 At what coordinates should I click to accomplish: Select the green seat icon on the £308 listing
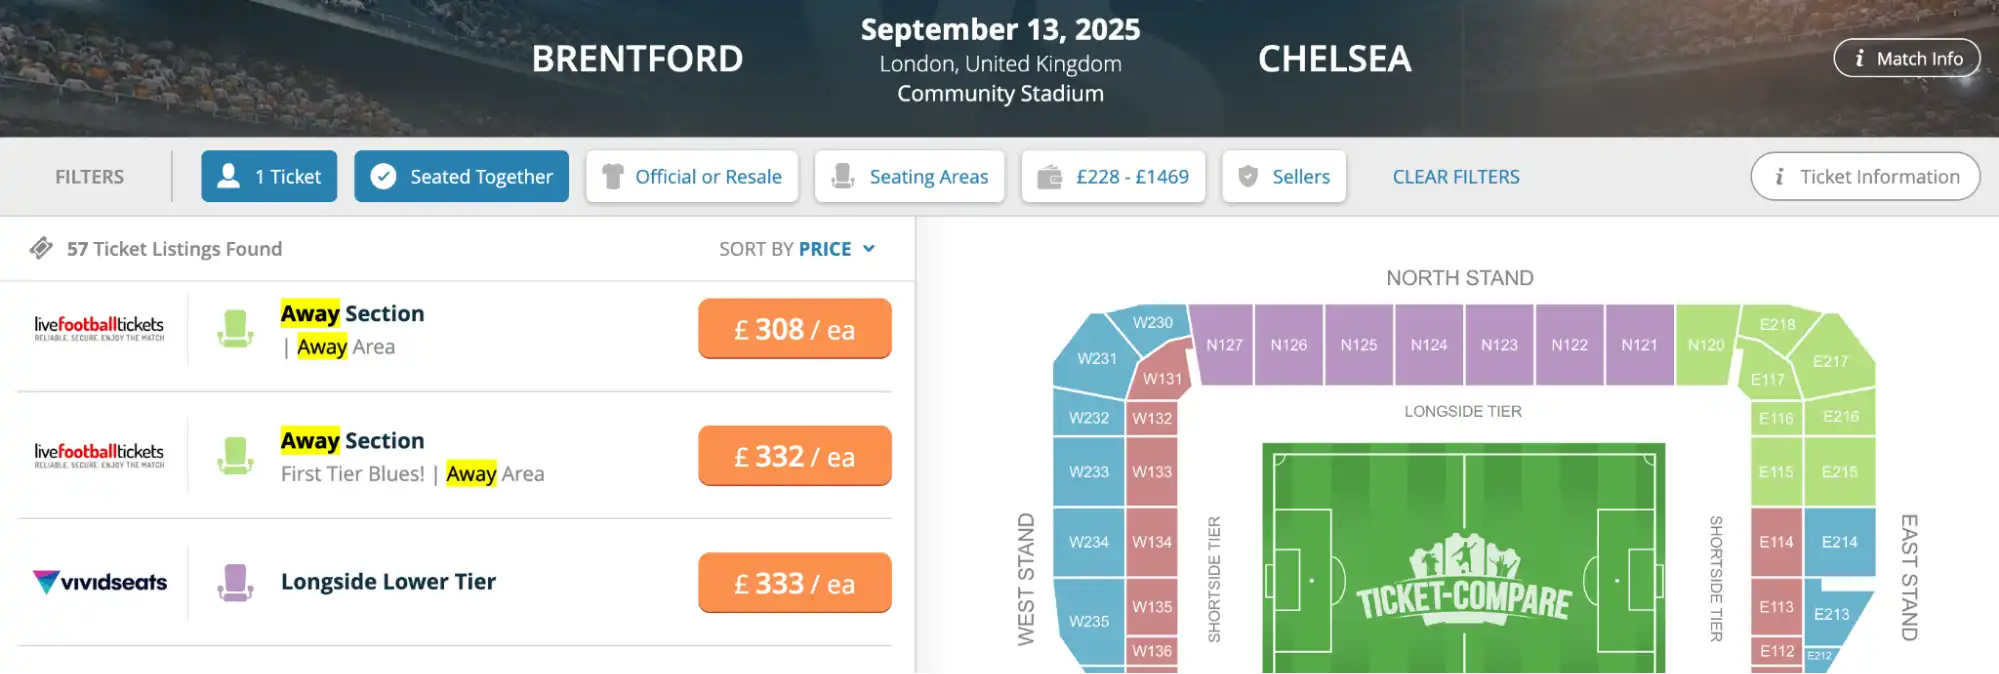pyautogui.click(x=236, y=328)
